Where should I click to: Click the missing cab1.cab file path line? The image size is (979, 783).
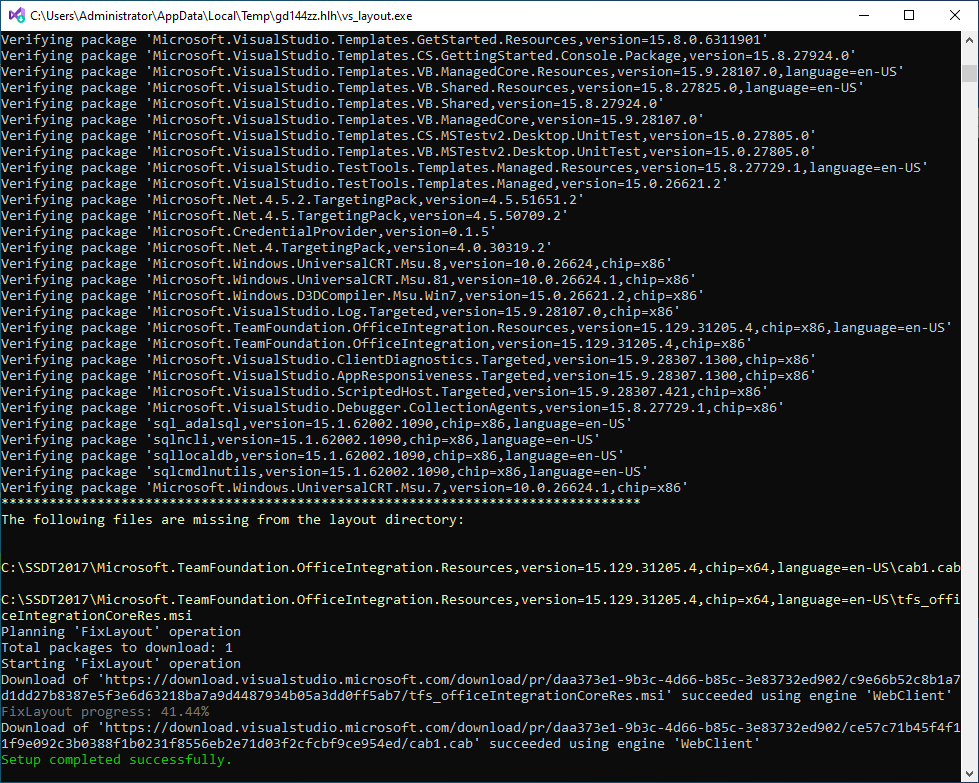481,568
